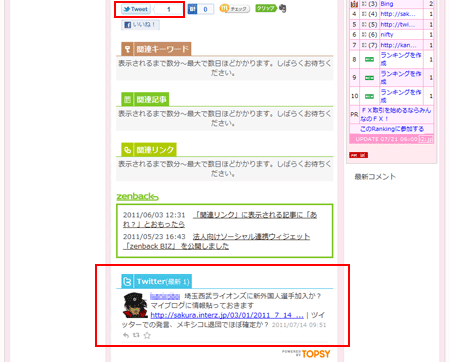Click the Twitter bird icon in the blue header
450x362 pixels.
[x=127, y=282]
